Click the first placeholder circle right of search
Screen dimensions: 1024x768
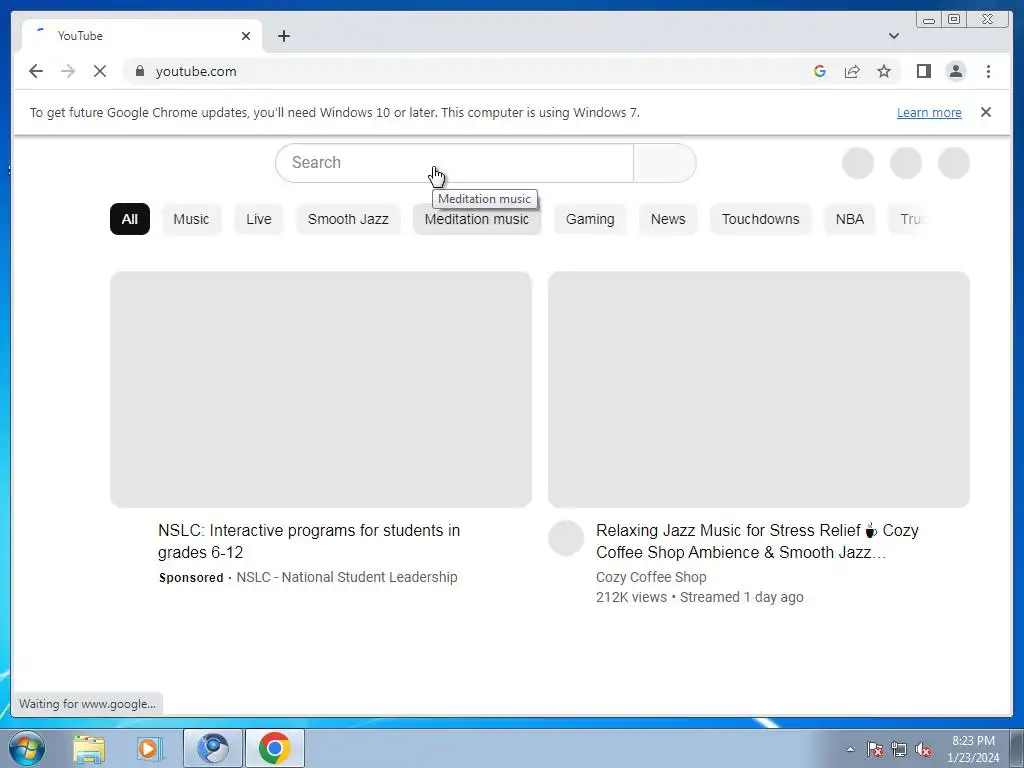click(x=857, y=163)
